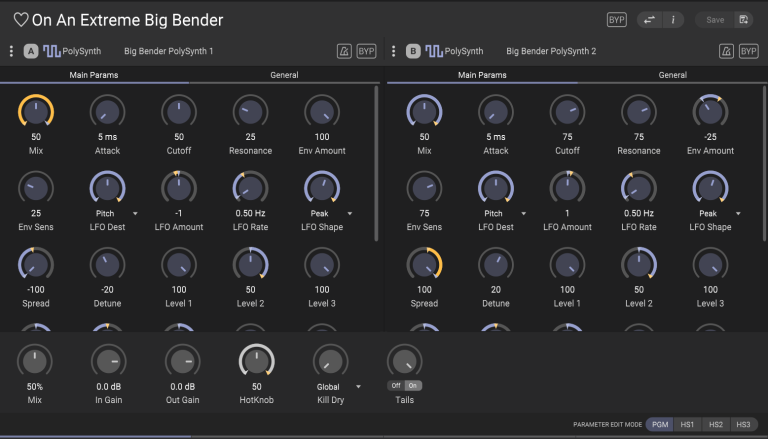Select the slot B badge
The width and height of the screenshot is (768, 439).
413,51
